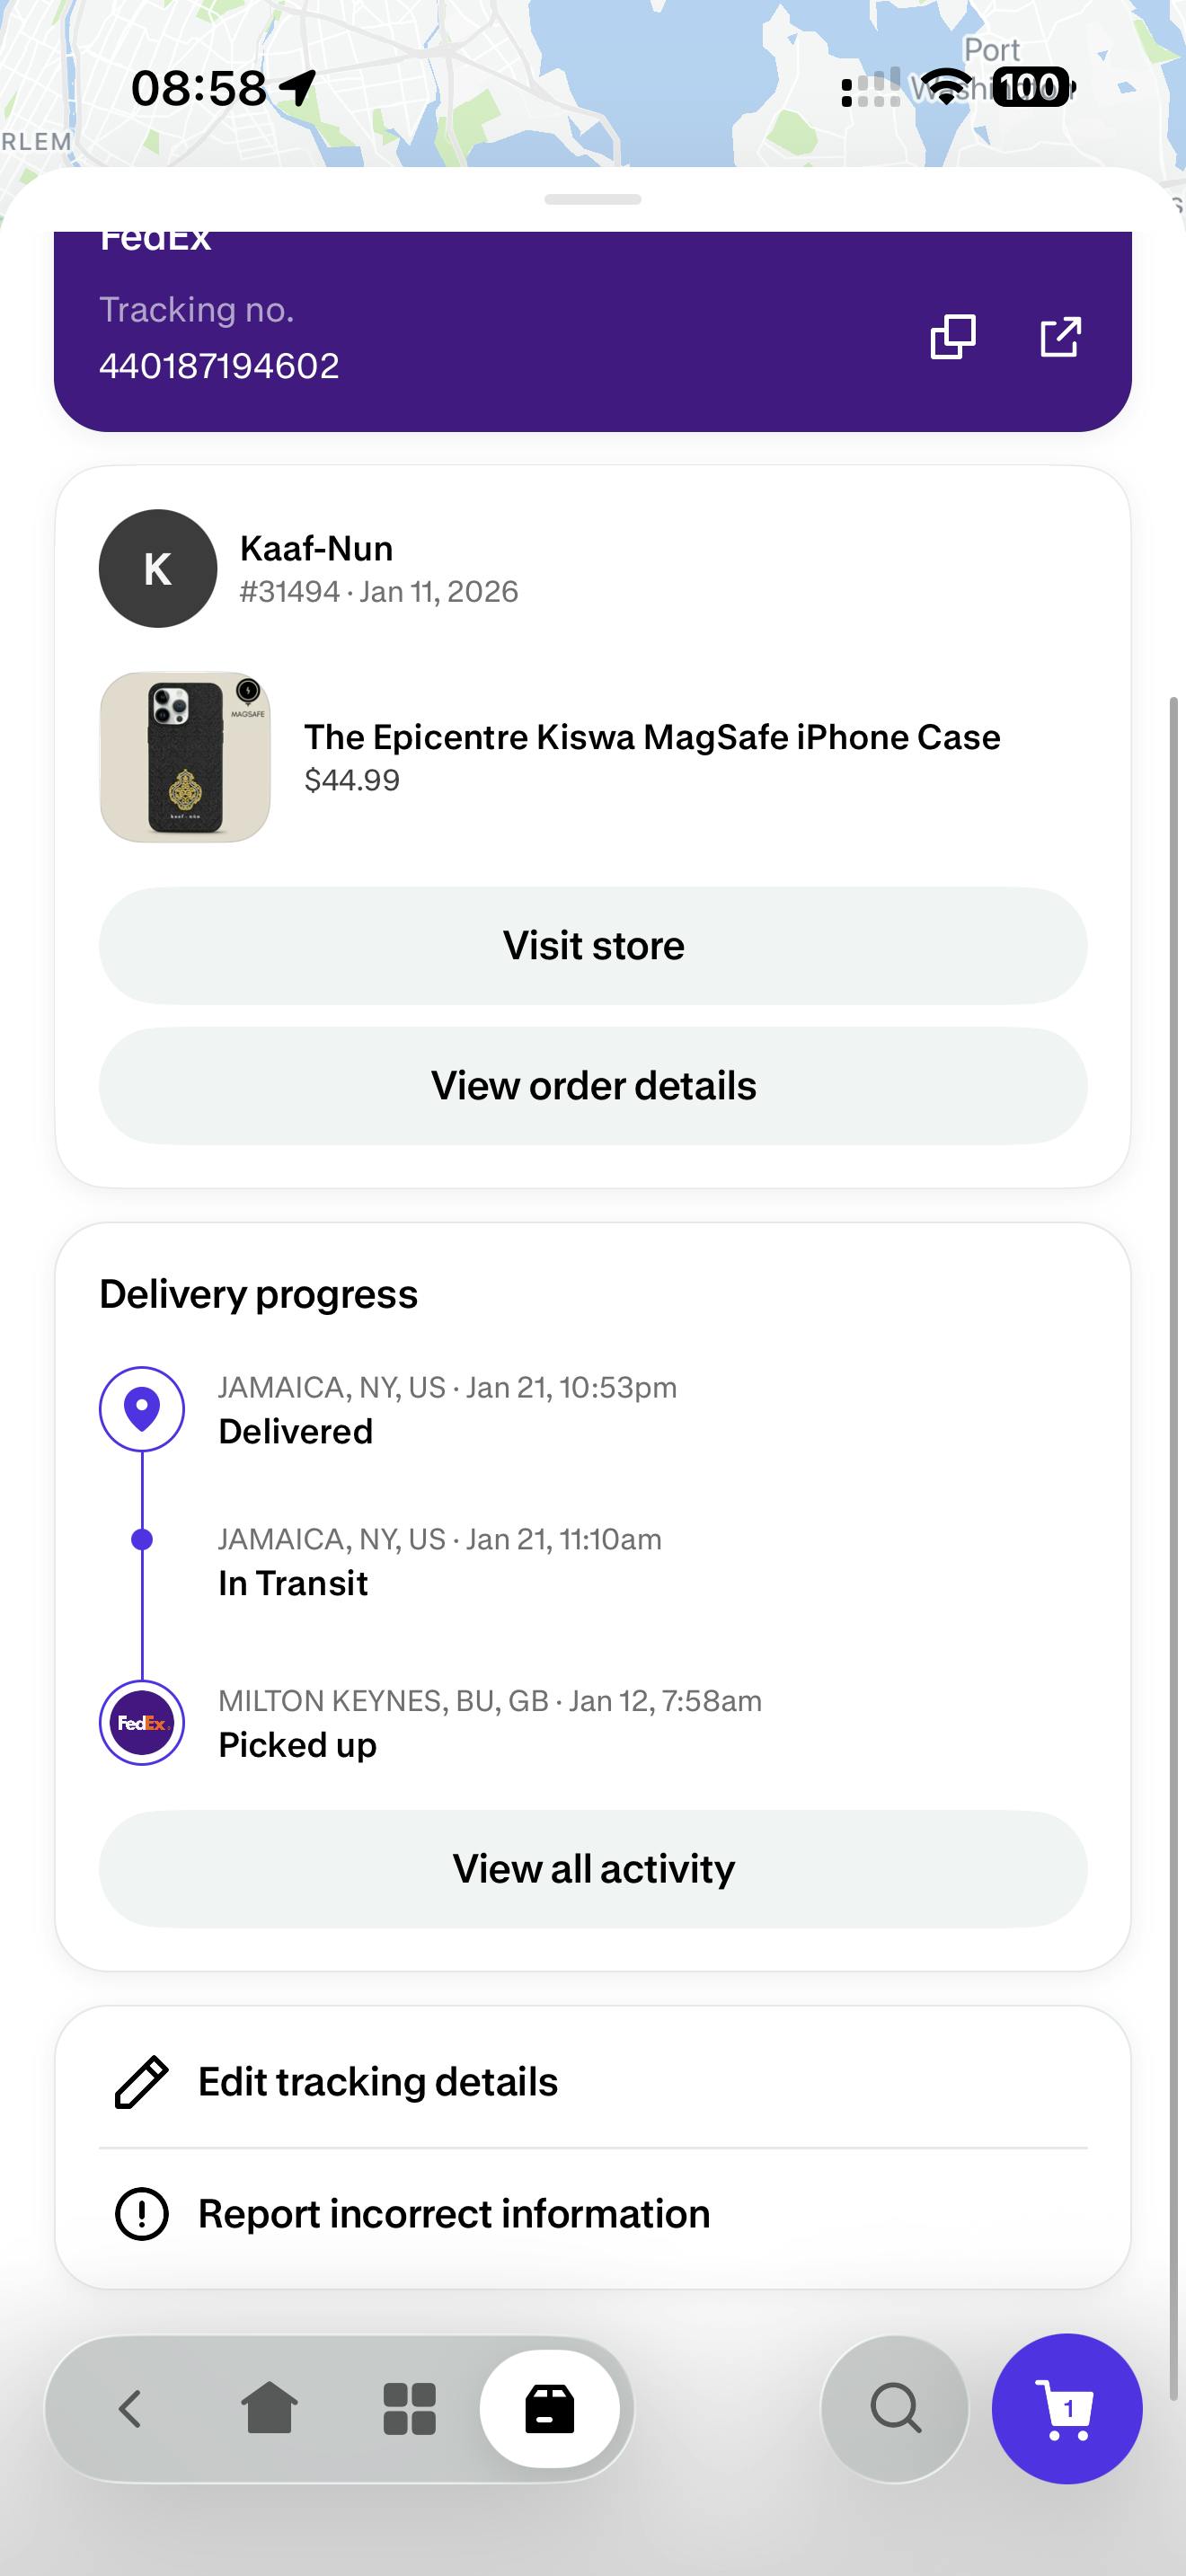Viewport: 1186px width, 2576px height.
Task: Tap the FedEx logo on Picked up
Action: (x=142, y=1723)
